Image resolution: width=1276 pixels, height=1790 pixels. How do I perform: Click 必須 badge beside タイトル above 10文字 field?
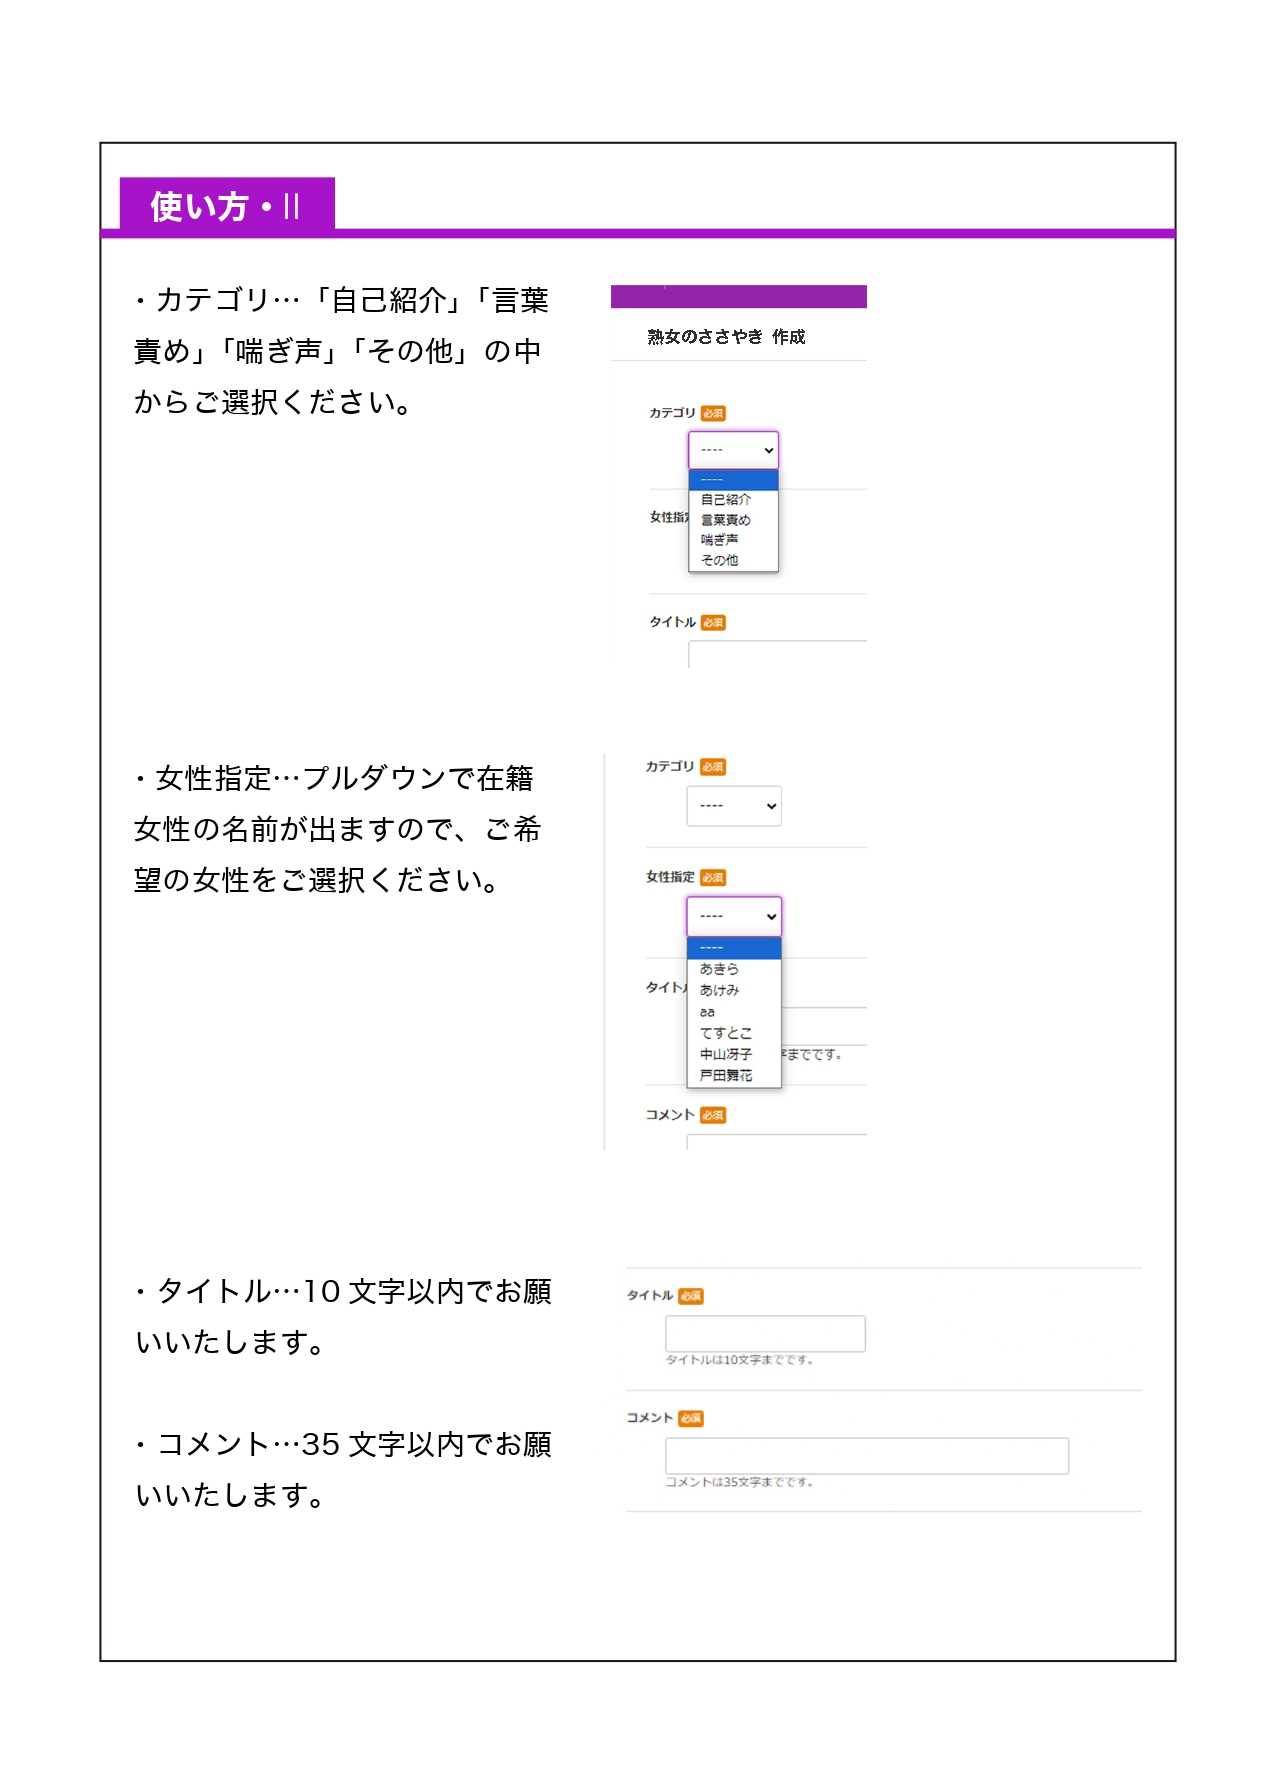click(x=691, y=1296)
